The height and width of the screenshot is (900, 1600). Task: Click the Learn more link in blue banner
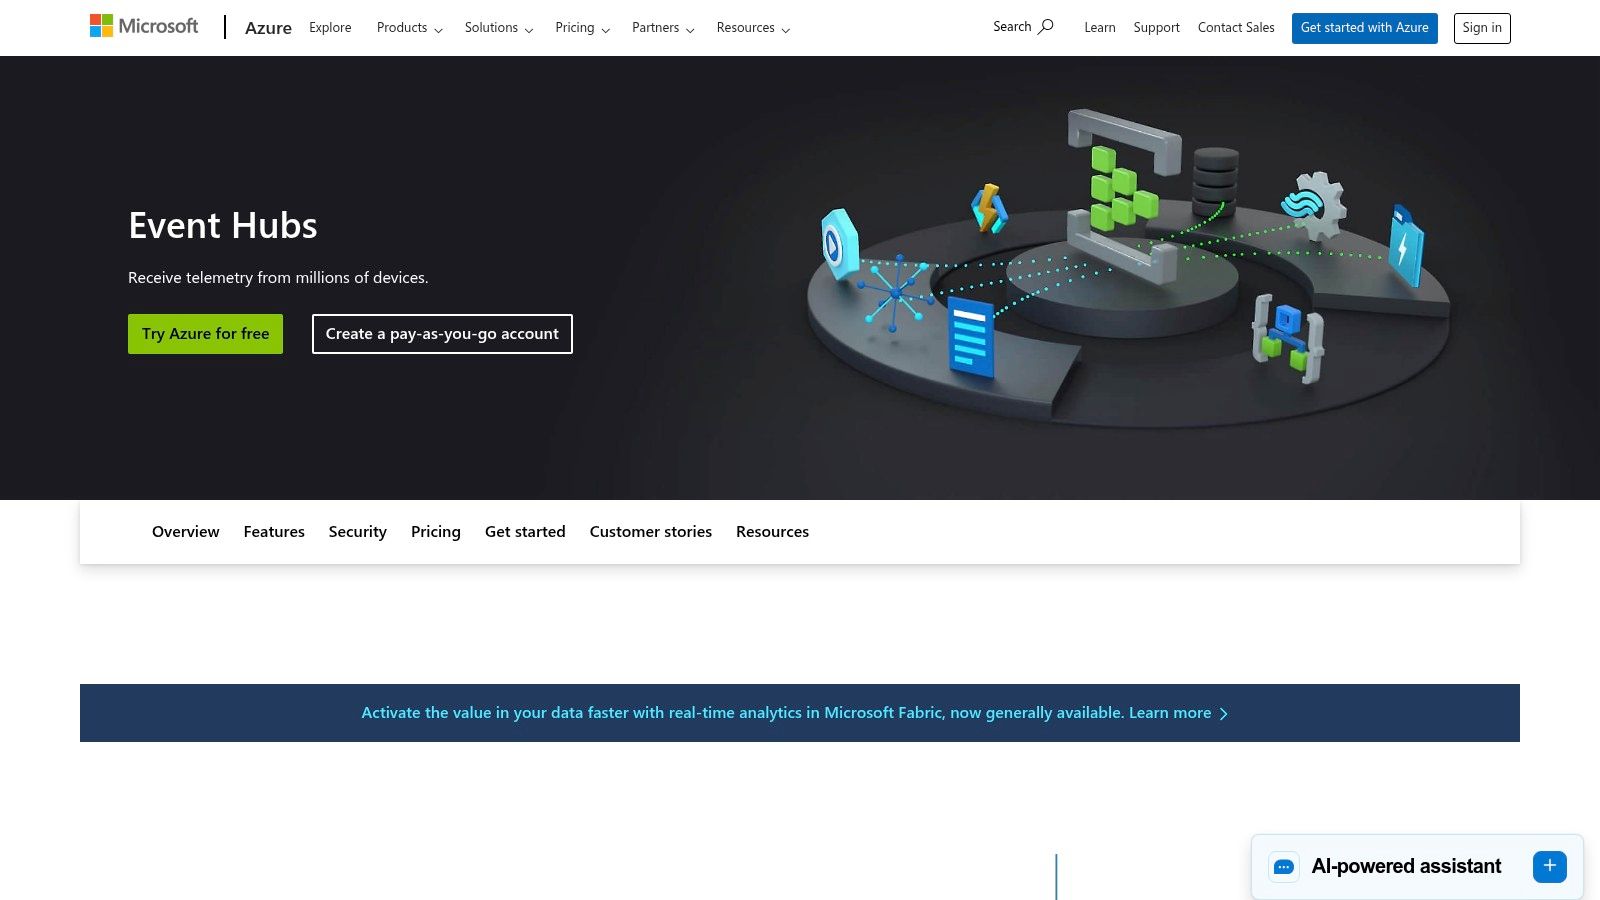tap(1168, 713)
